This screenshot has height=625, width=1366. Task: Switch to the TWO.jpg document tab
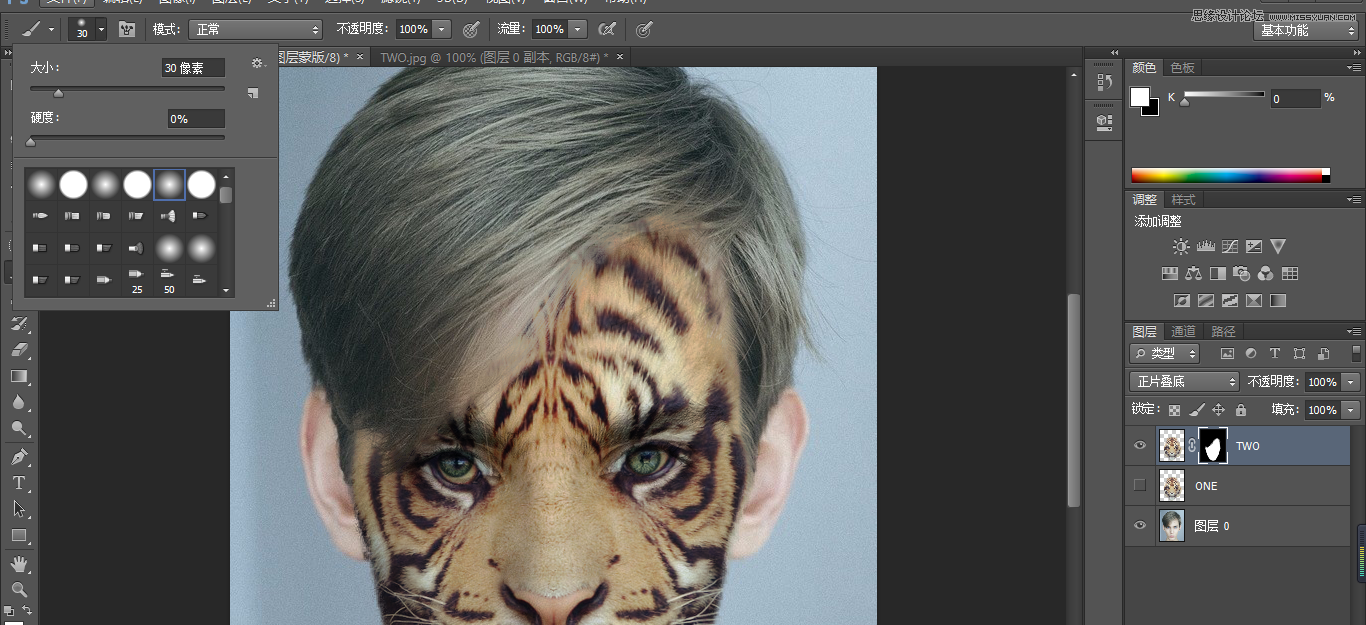[x=493, y=57]
